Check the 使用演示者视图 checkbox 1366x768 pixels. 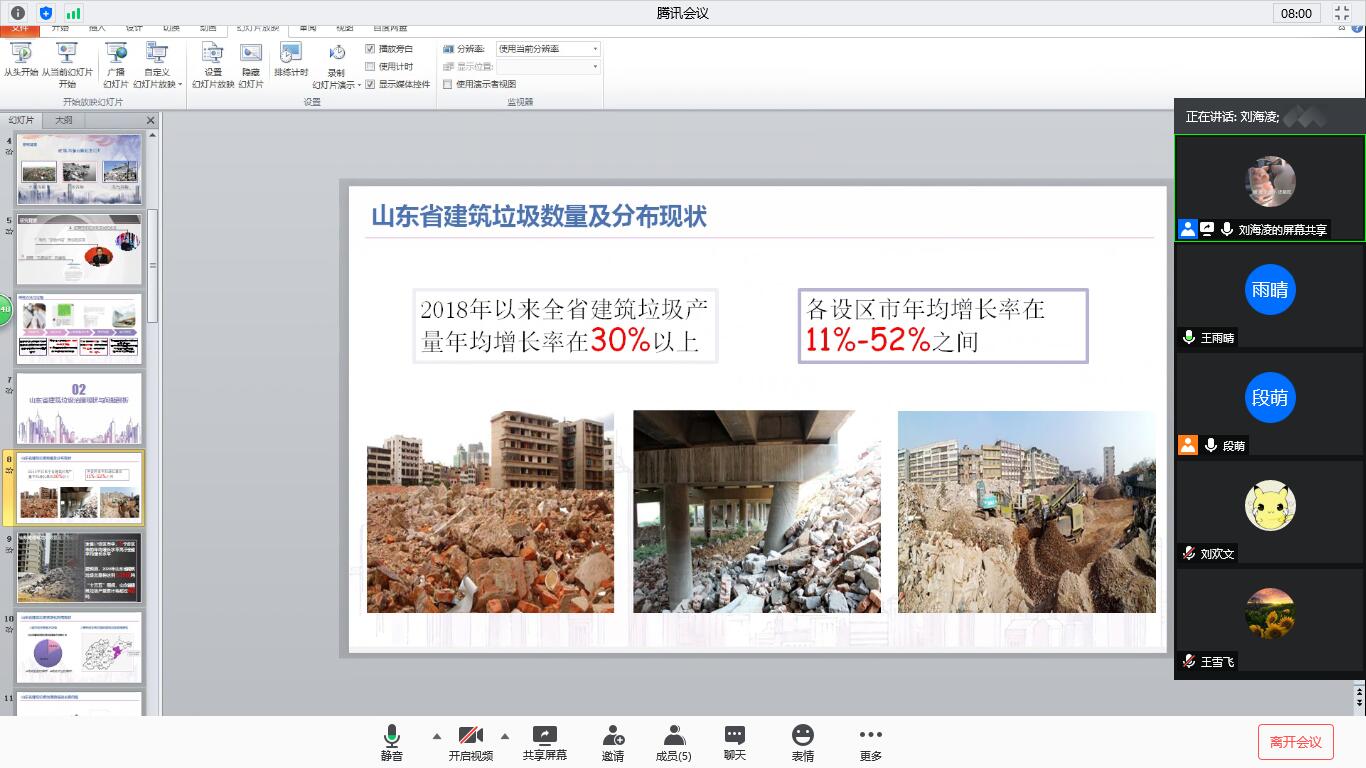(x=448, y=85)
